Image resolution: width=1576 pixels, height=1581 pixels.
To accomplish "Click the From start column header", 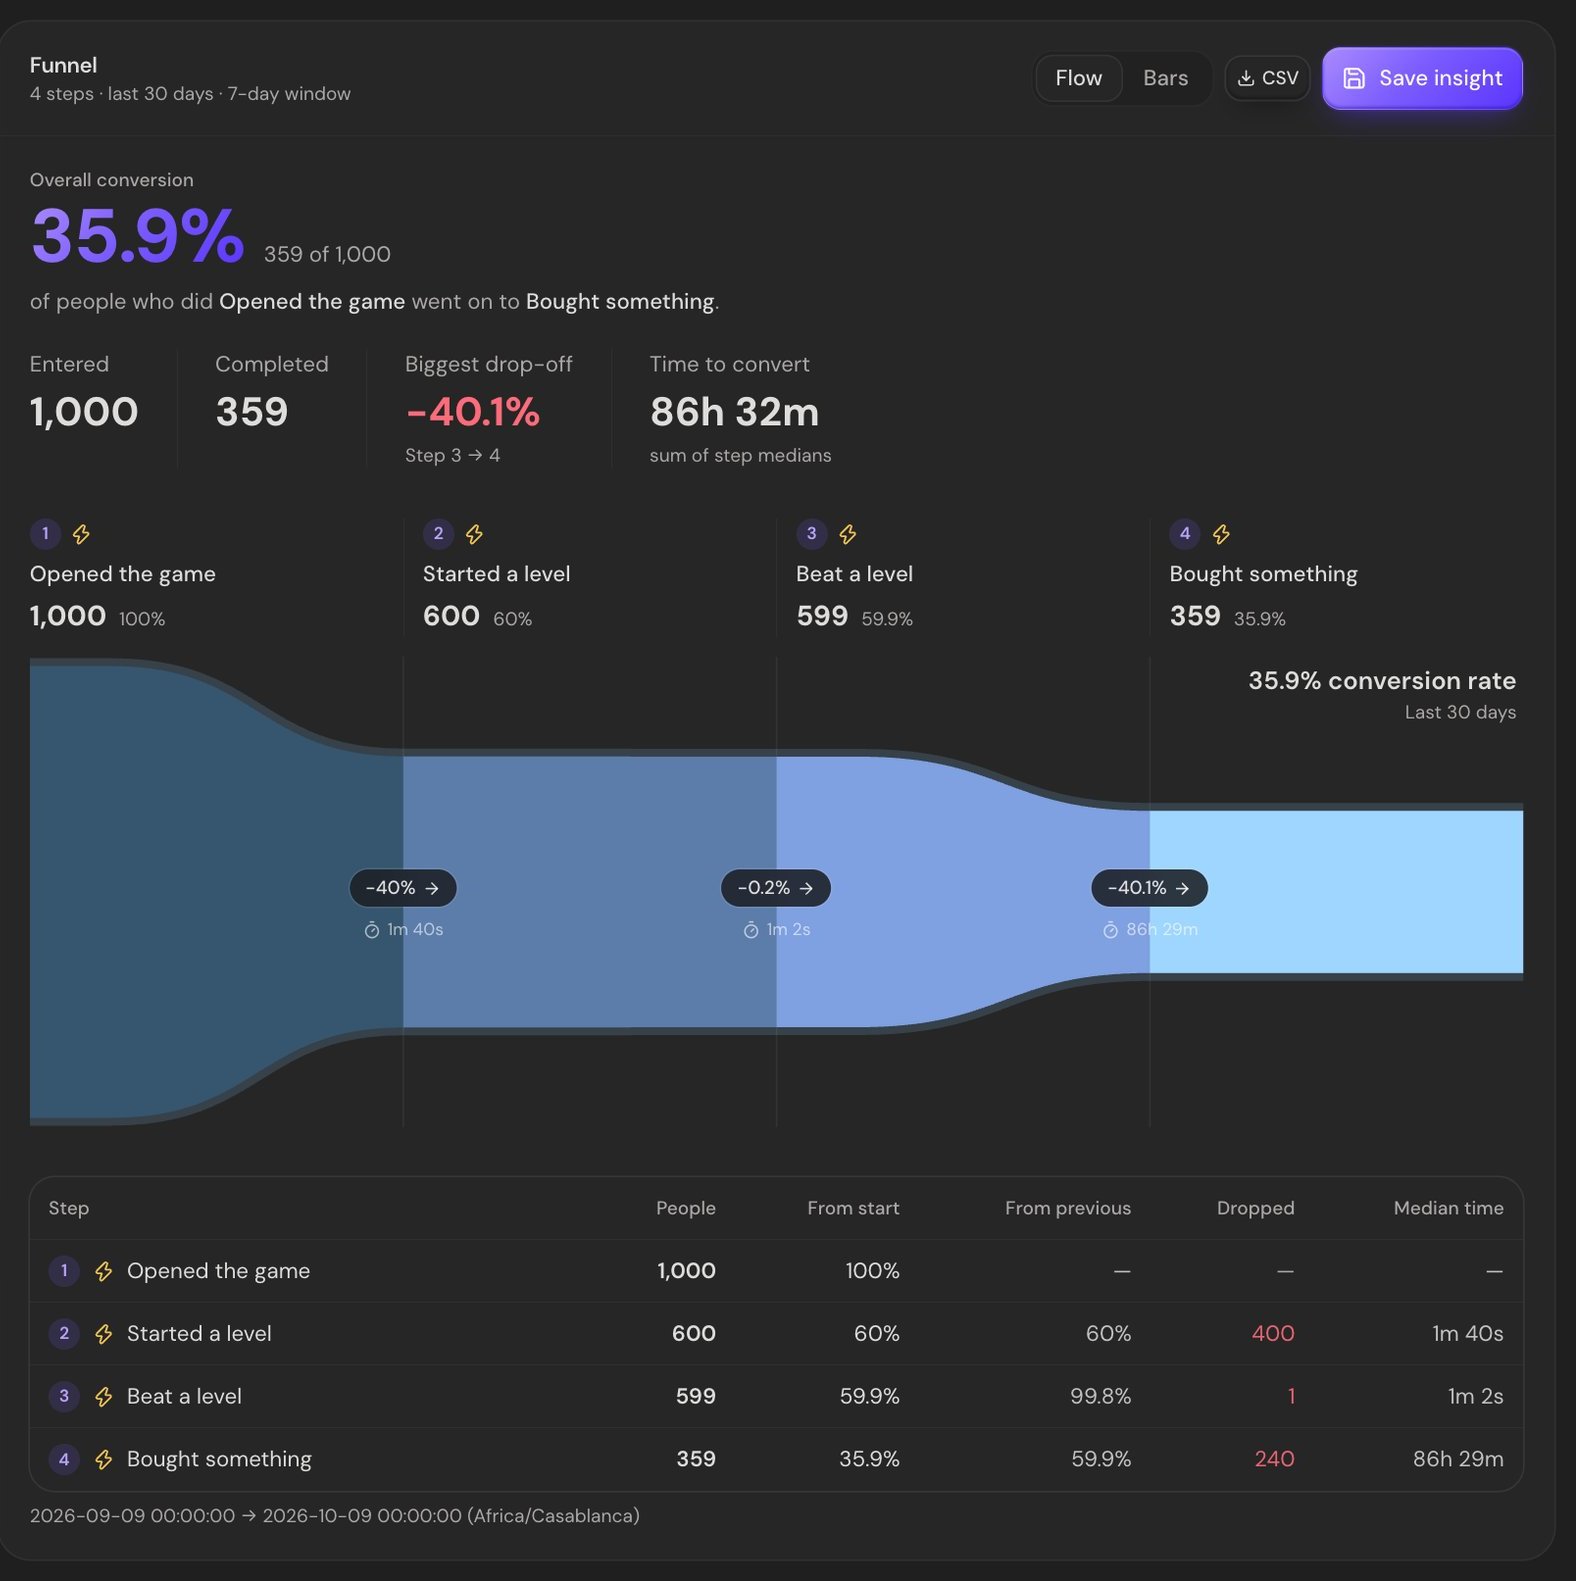I will [853, 1208].
